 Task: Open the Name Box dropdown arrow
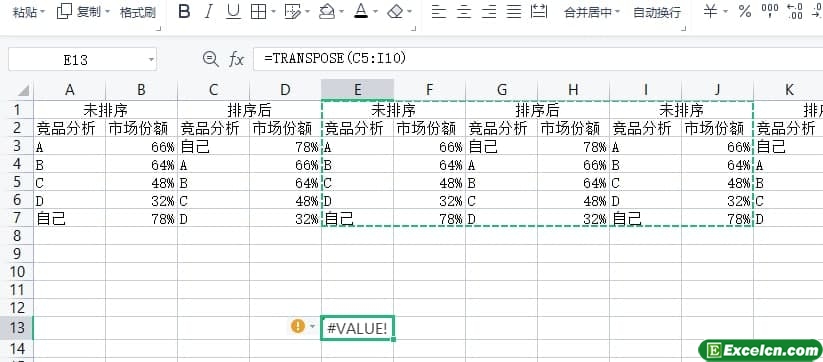151,60
